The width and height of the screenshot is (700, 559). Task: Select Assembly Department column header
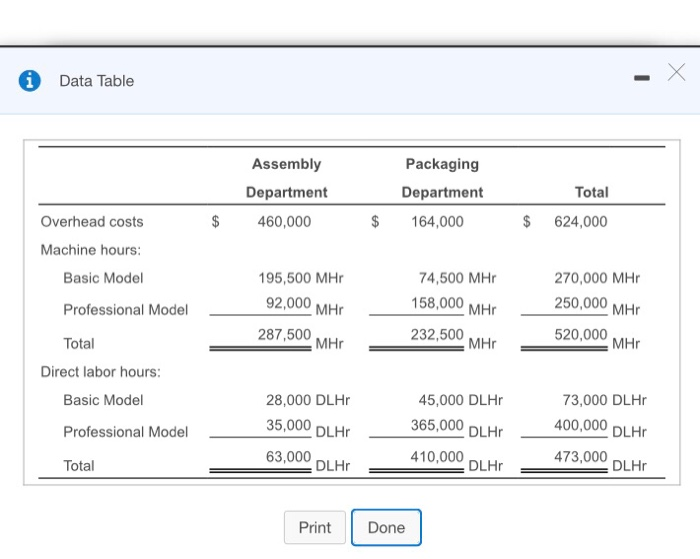[x=287, y=178]
